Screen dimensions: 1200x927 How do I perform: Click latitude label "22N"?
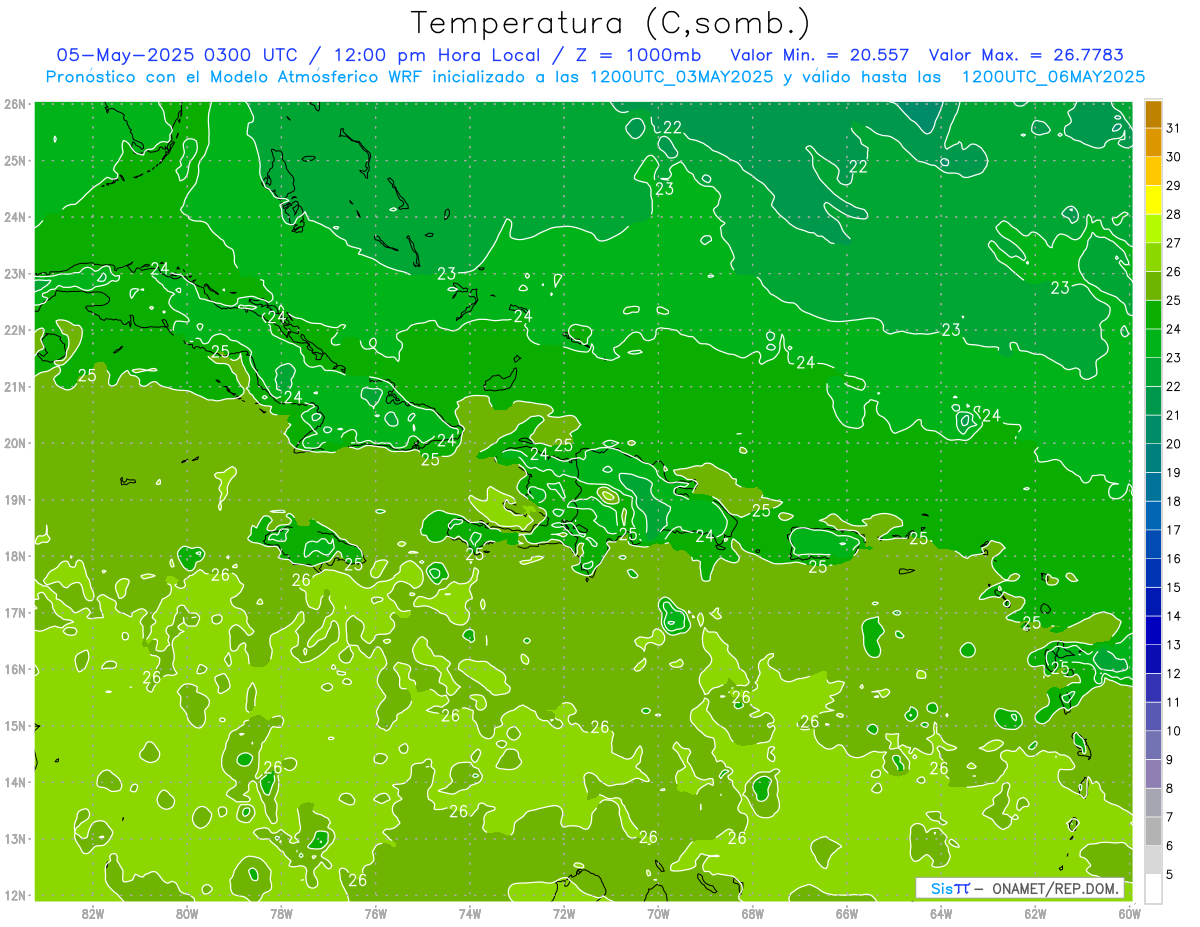coord(15,329)
